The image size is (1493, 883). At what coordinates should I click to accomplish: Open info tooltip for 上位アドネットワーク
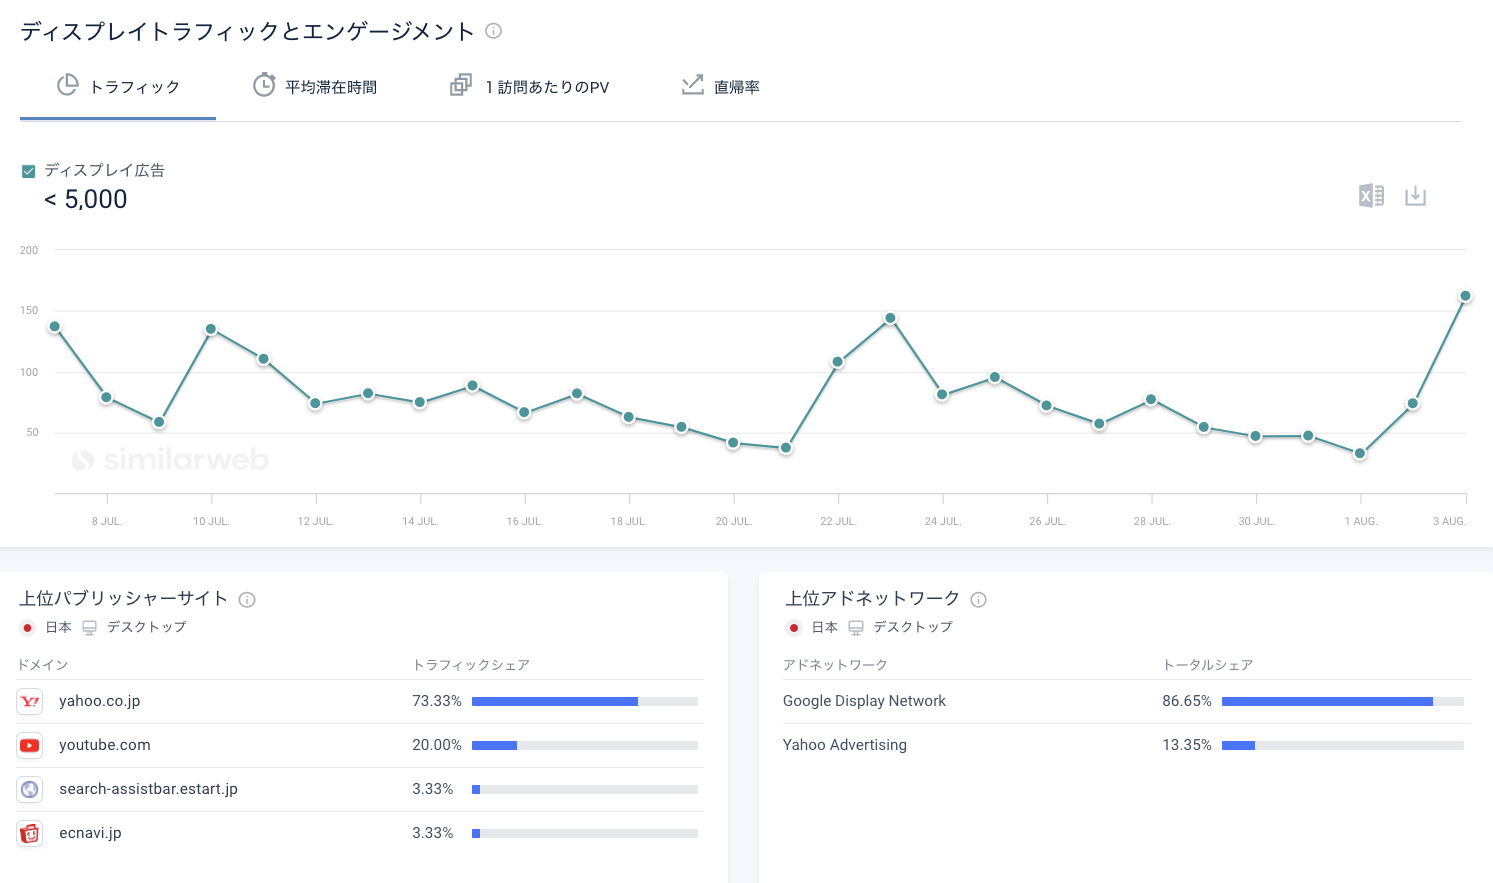[x=979, y=600]
